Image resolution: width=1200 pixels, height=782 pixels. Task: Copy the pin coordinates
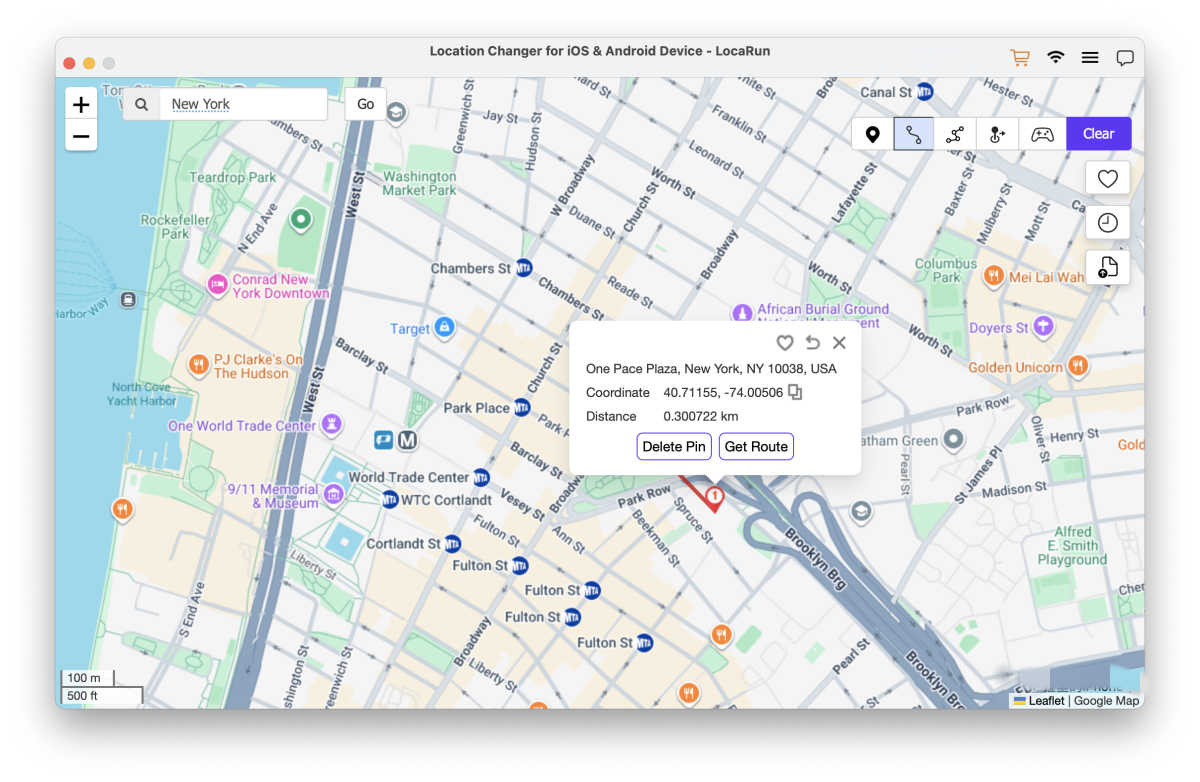(795, 393)
